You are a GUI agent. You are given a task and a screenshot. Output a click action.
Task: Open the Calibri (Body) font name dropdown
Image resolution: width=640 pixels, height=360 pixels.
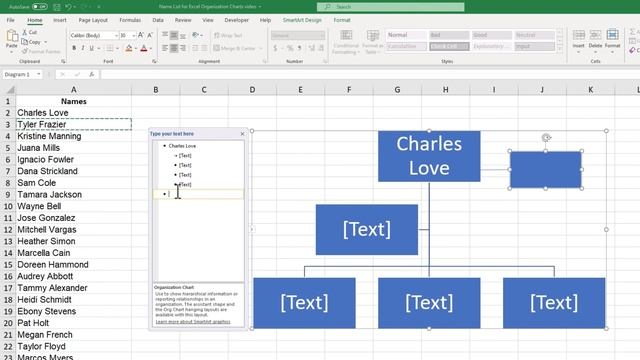click(116, 36)
